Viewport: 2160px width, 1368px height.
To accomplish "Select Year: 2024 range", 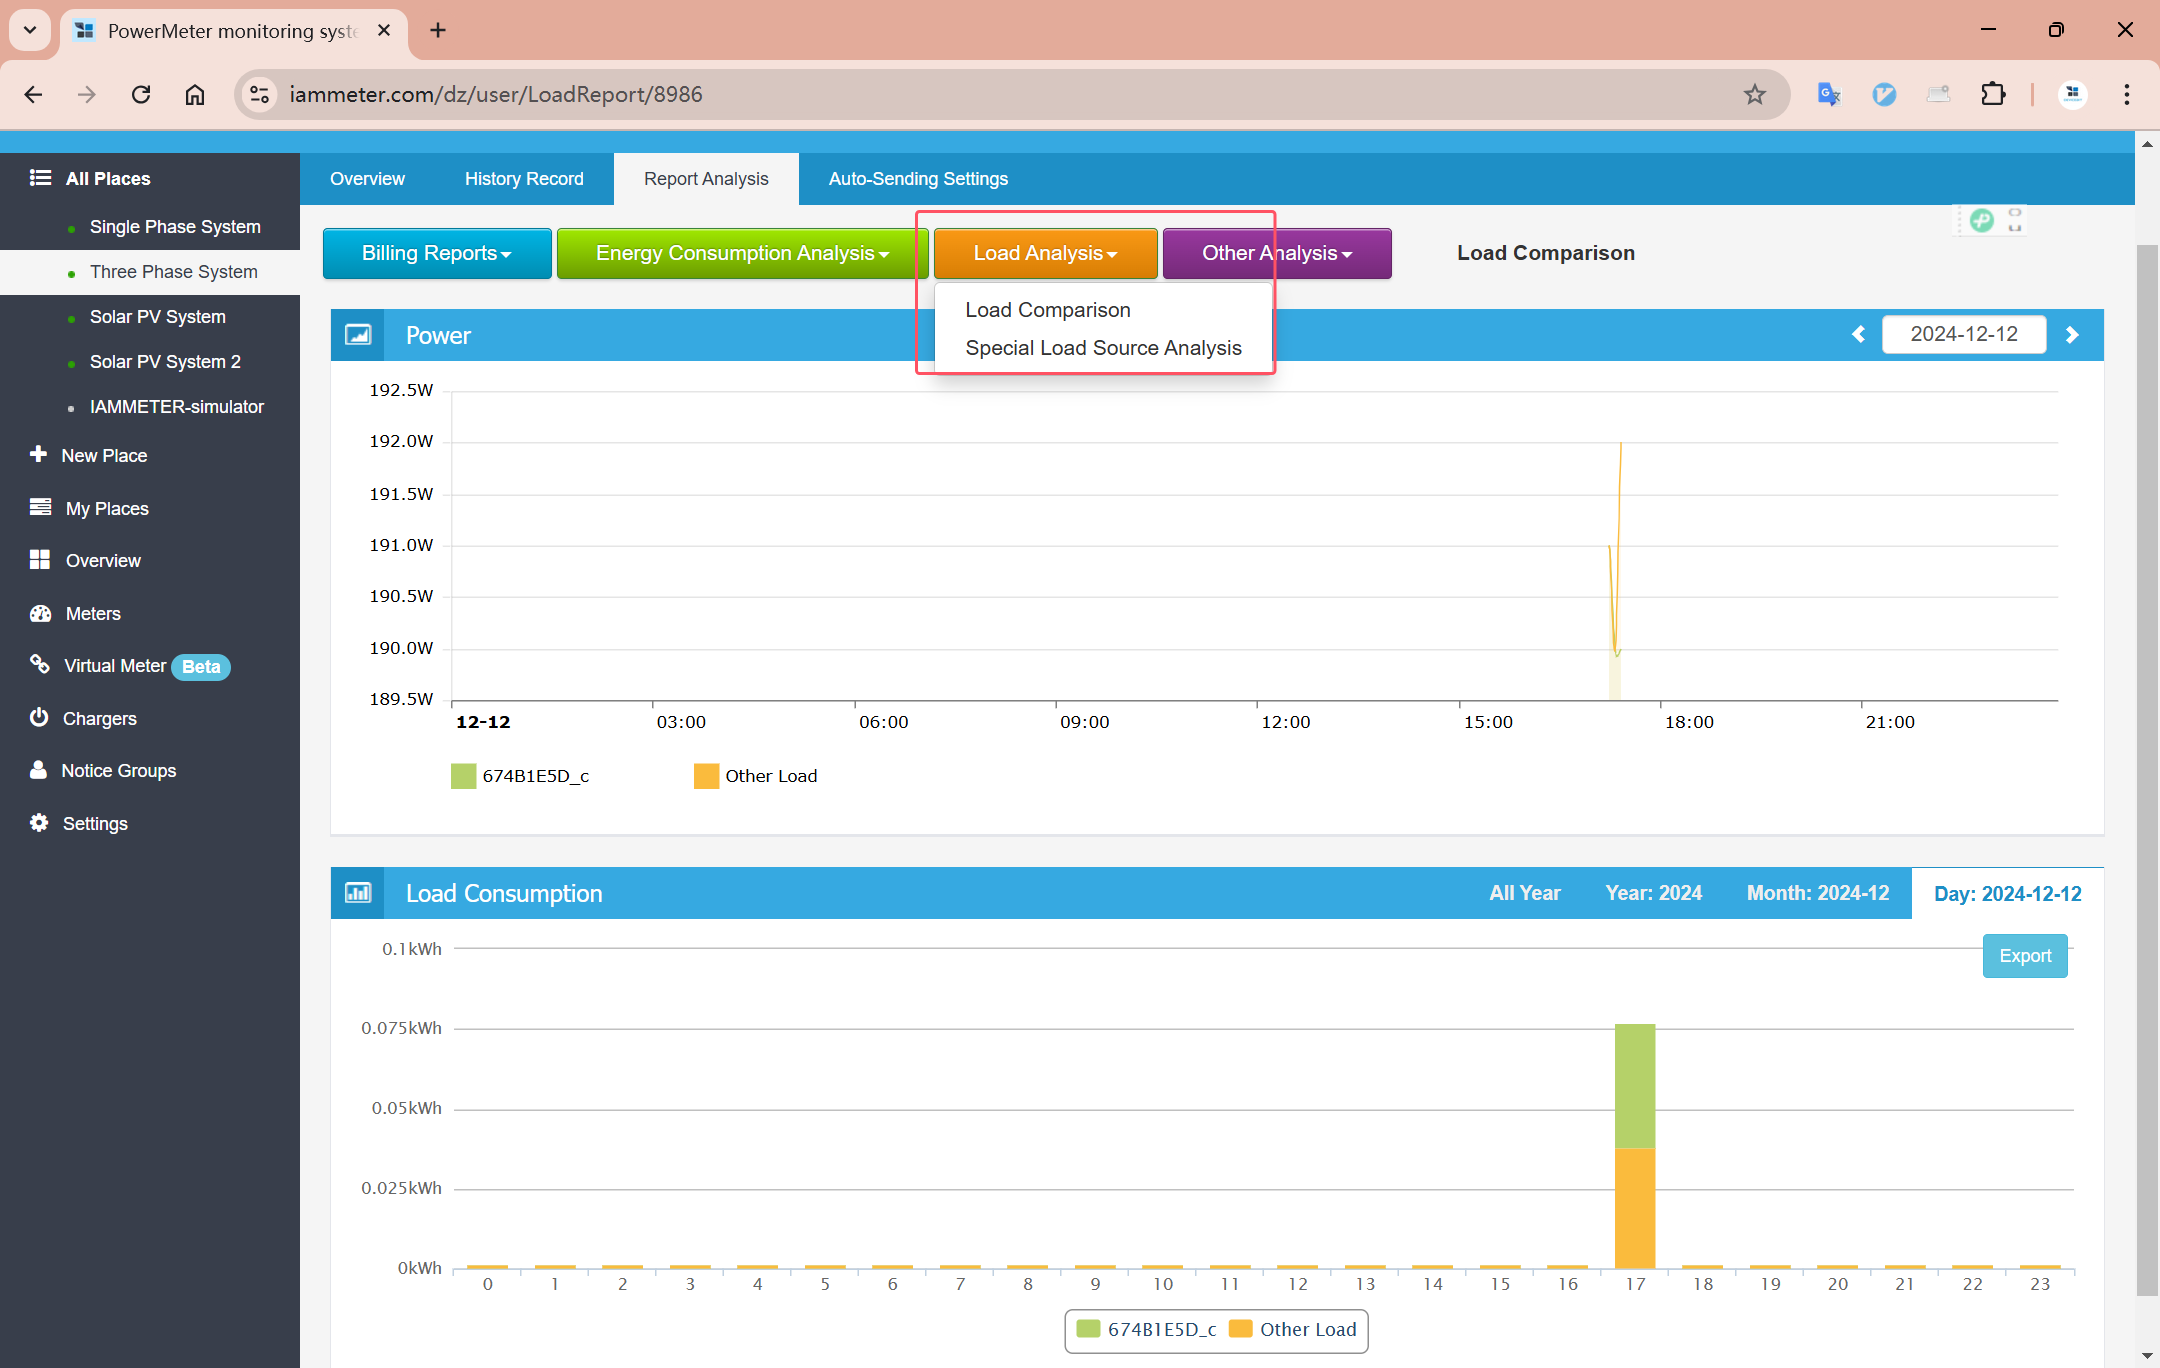I will pyautogui.click(x=1653, y=893).
